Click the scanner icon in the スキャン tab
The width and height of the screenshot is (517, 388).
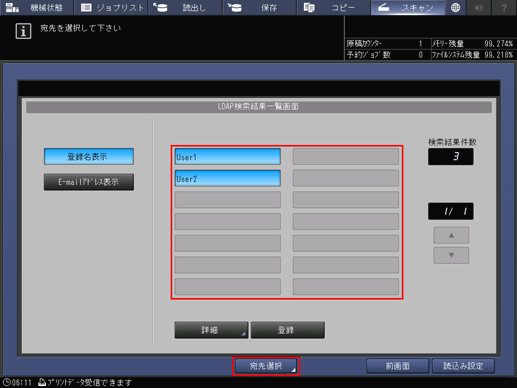tap(384, 7)
